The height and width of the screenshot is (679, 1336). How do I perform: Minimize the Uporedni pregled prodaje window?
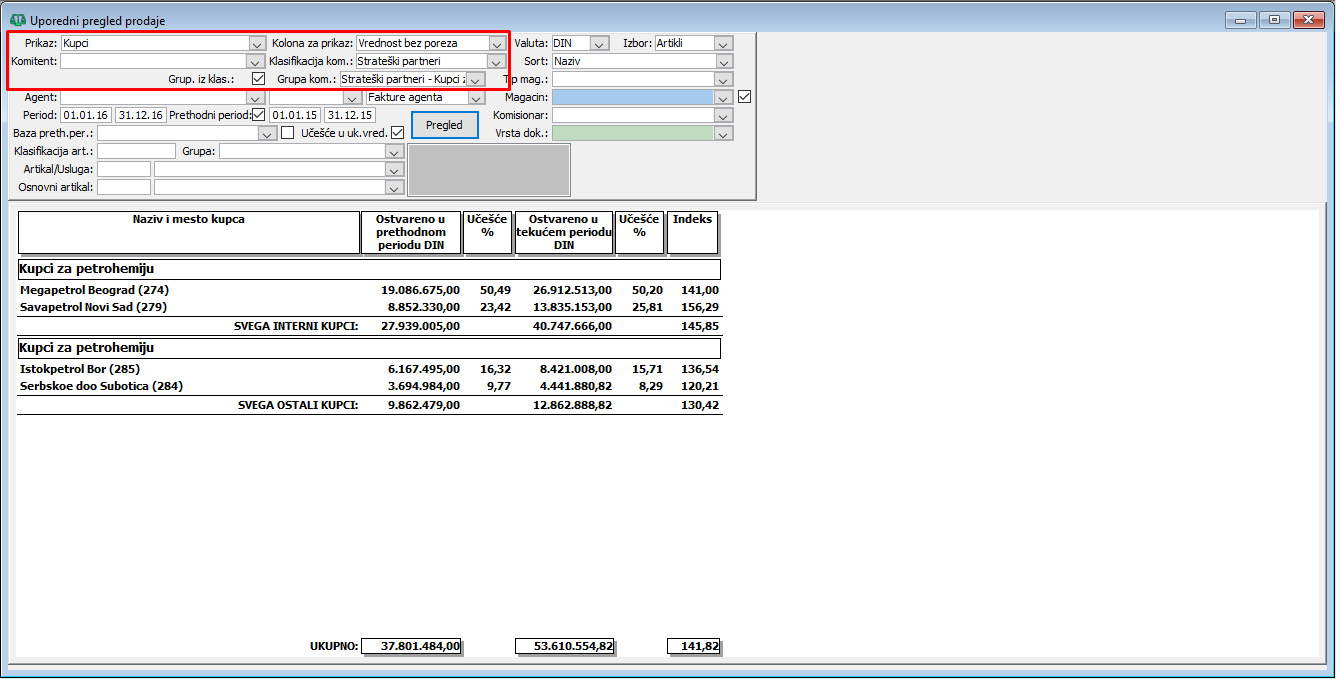pos(1242,20)
